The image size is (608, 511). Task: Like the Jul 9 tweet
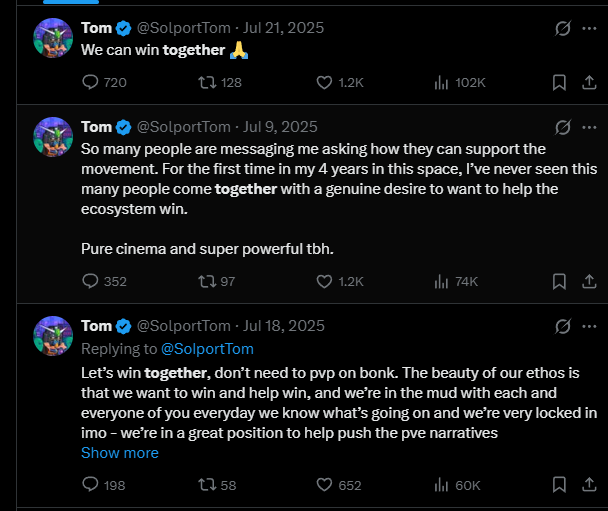click(x=324, y=281)
